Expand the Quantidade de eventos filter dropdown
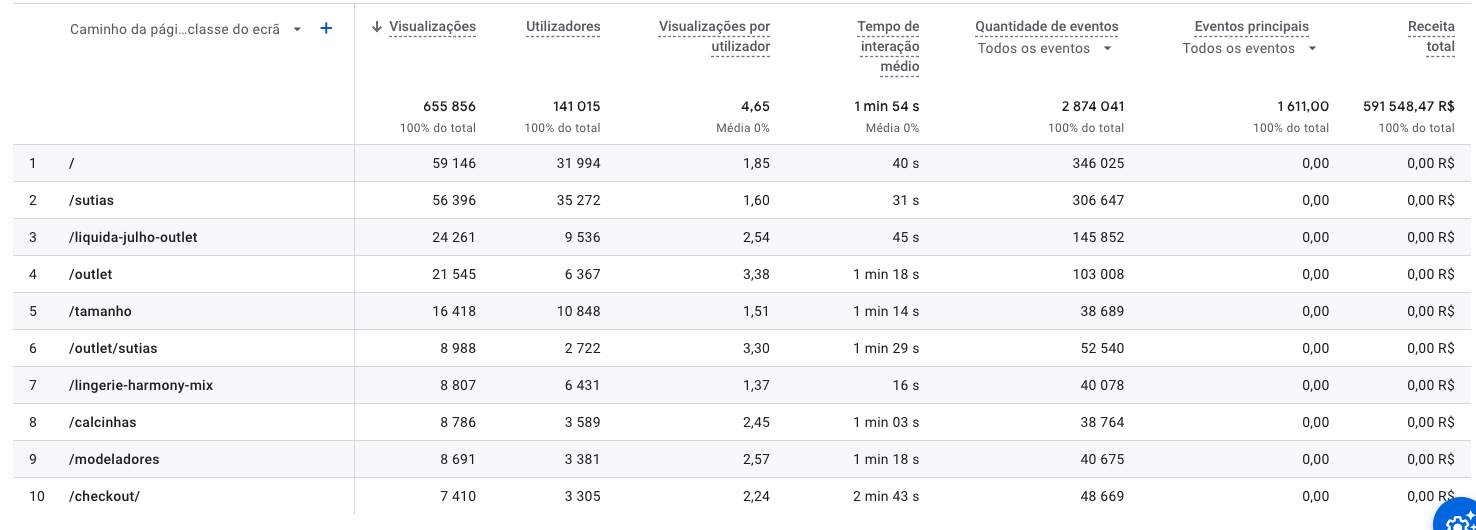The height and width of the screenshot is (530, 1476). coord(1107,49)
